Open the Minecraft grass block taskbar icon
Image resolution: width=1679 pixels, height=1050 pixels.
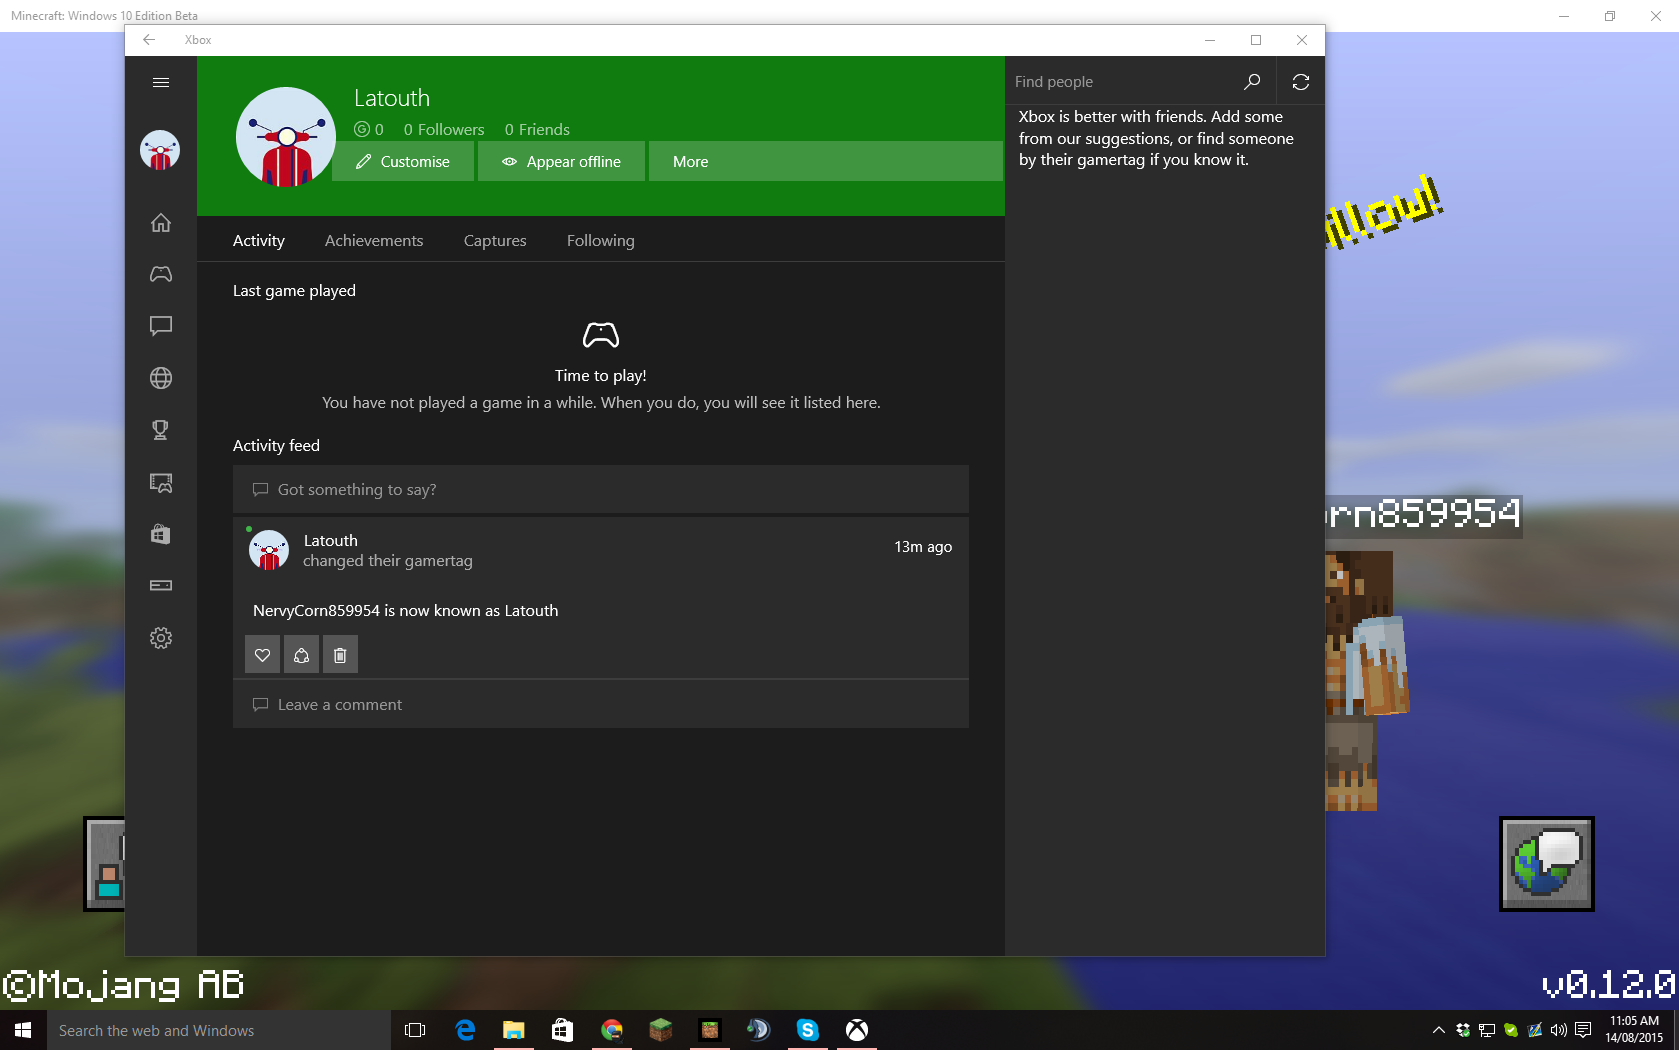[661, 1030]
